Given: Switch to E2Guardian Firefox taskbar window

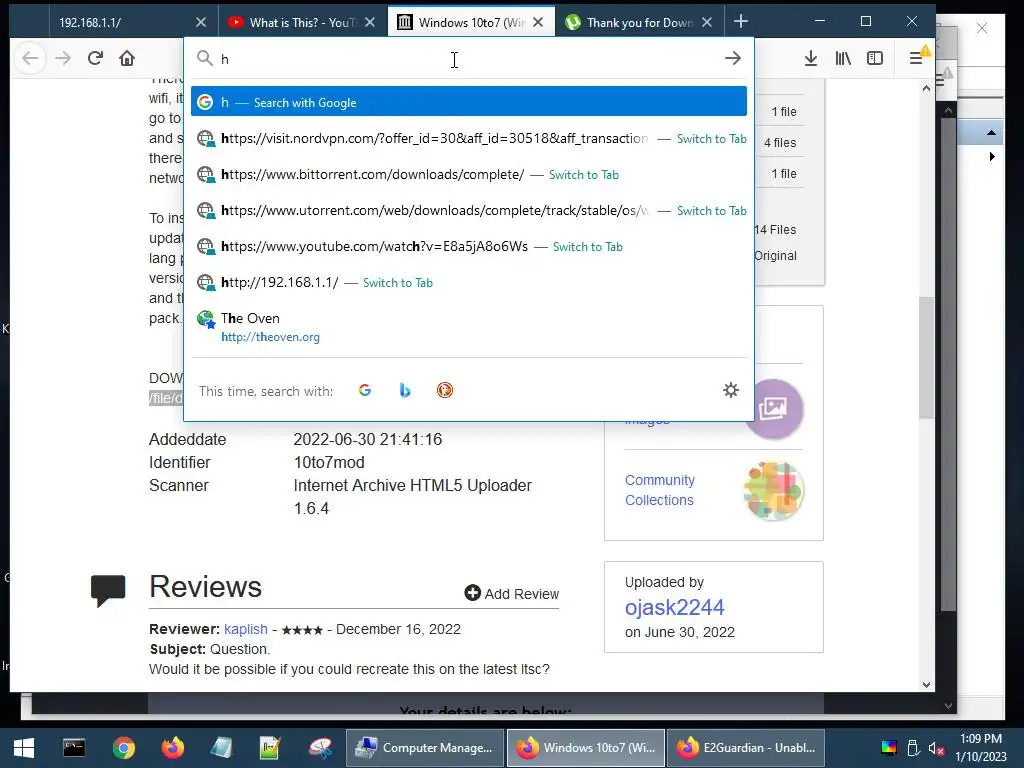Looking at the screenshot, I should tap(746, 748).
